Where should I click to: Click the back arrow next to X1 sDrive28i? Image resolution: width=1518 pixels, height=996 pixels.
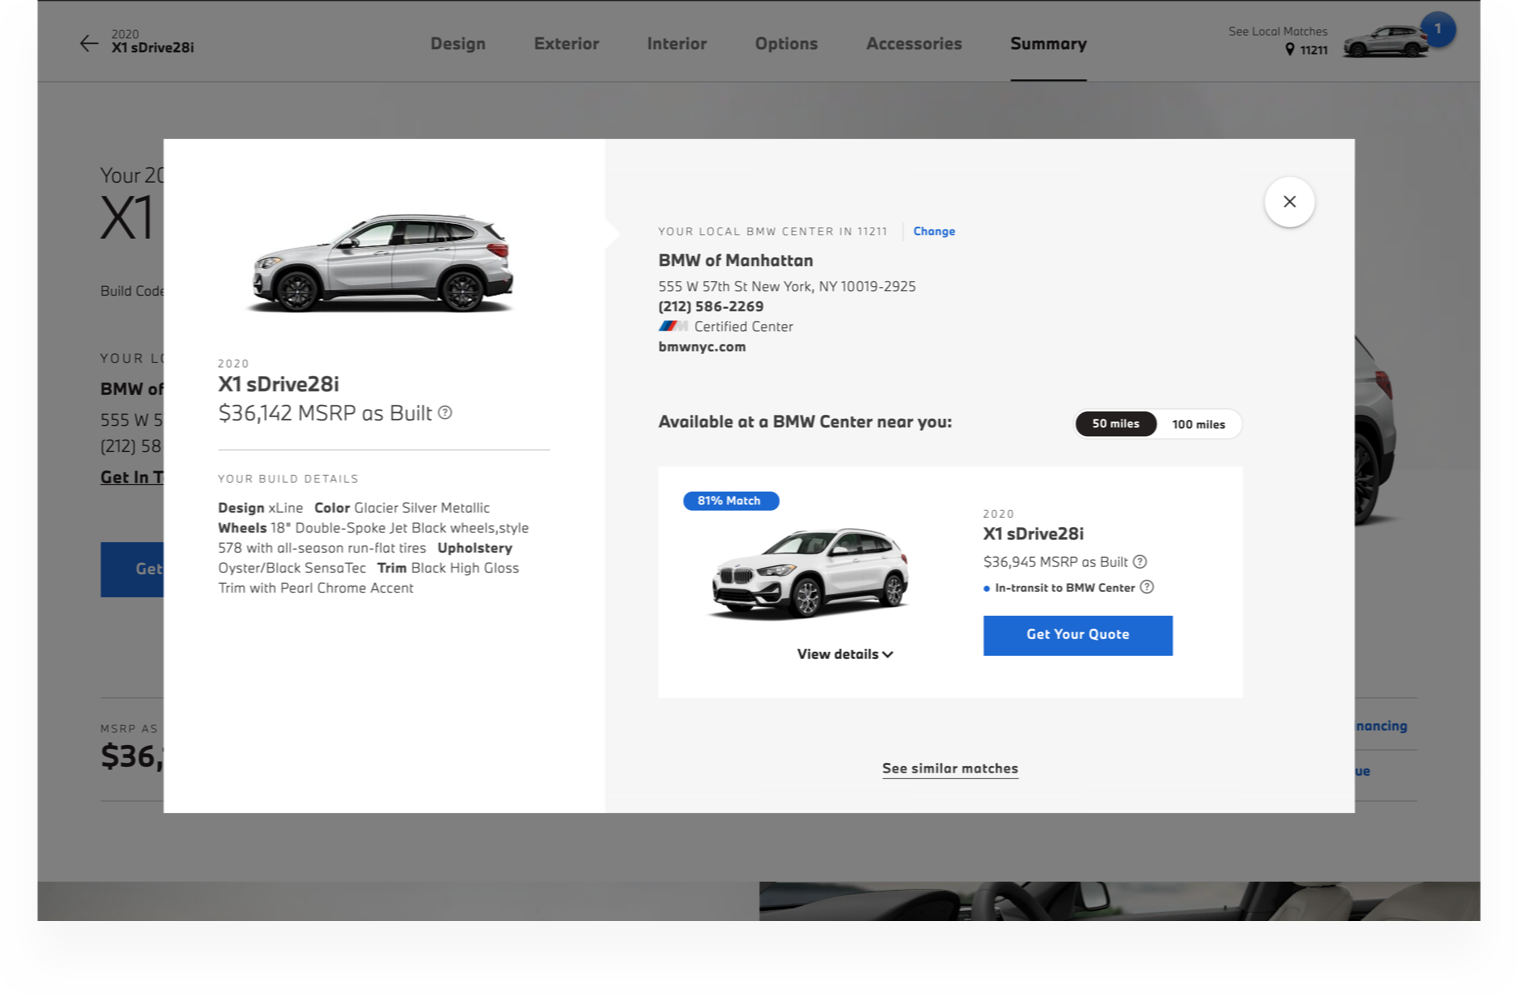(x=89, y=43)
